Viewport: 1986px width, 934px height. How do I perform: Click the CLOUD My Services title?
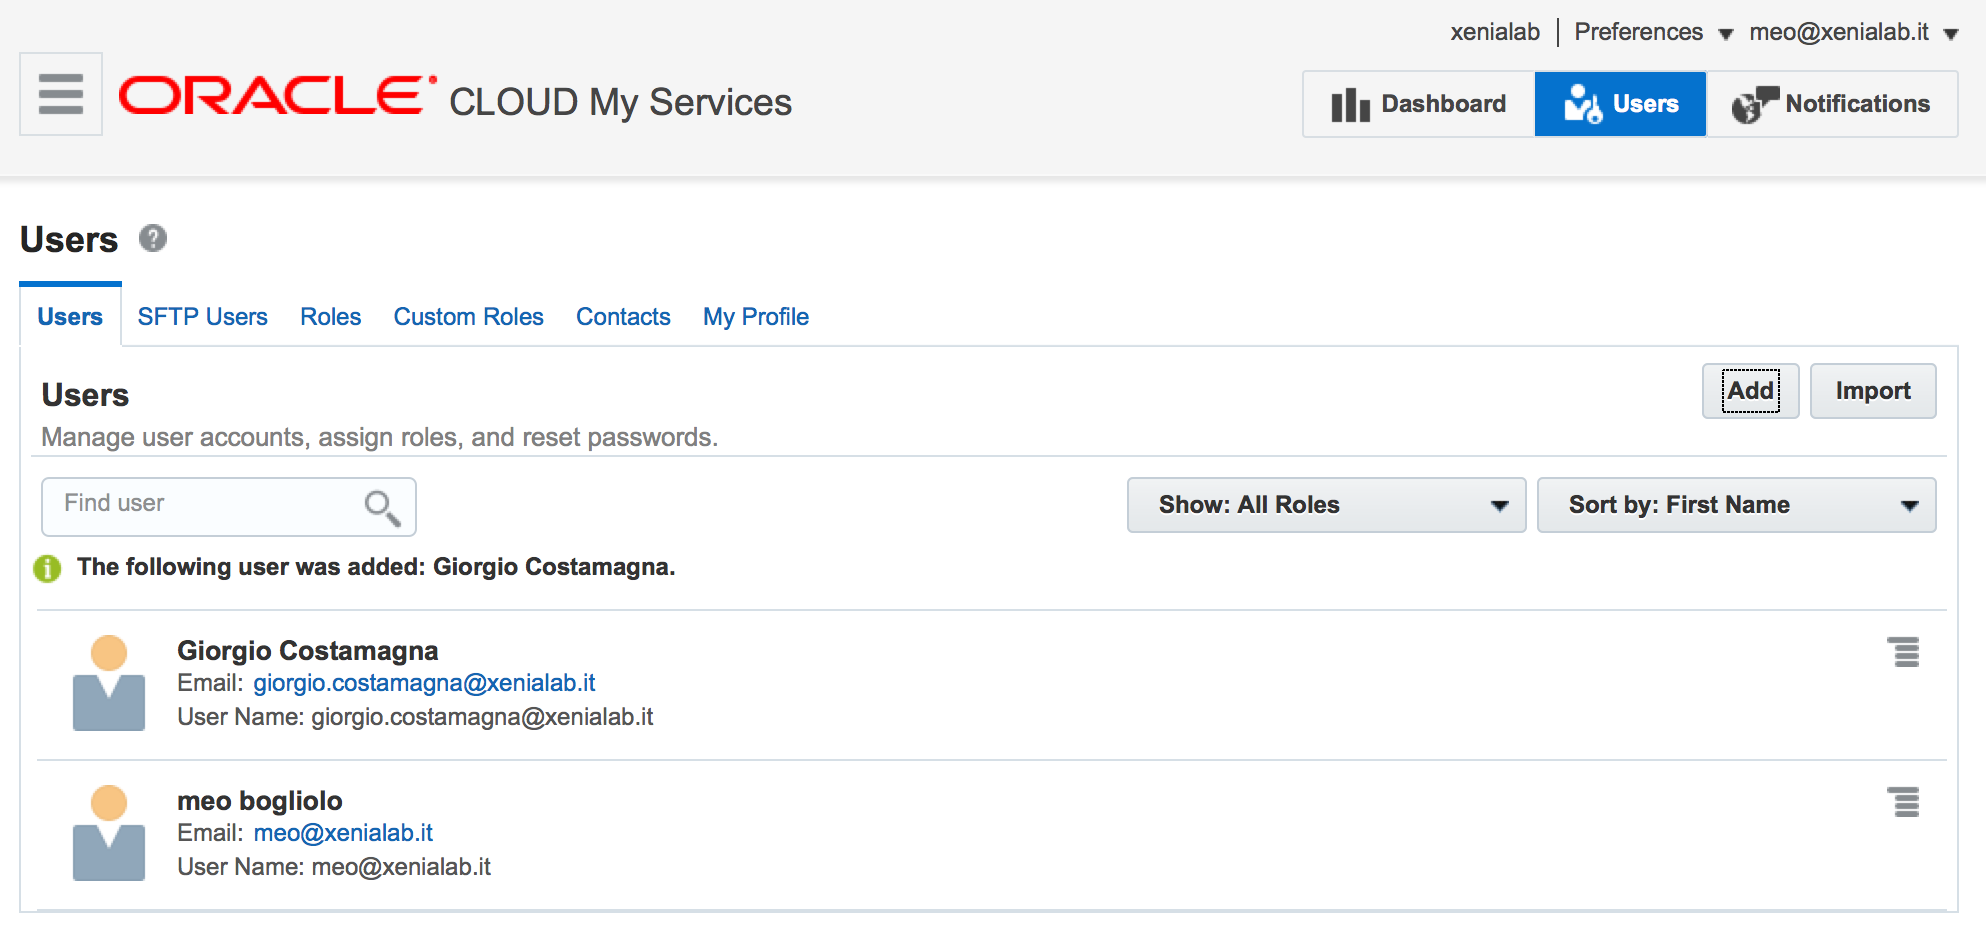620,103
